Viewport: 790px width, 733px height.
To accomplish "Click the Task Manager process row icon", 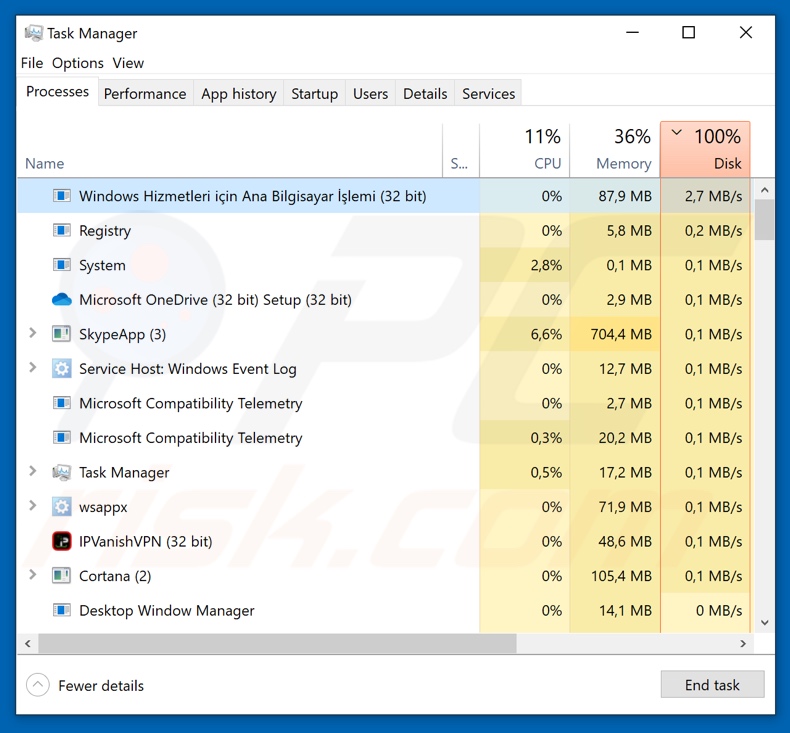I will click(x=61, y=472).
